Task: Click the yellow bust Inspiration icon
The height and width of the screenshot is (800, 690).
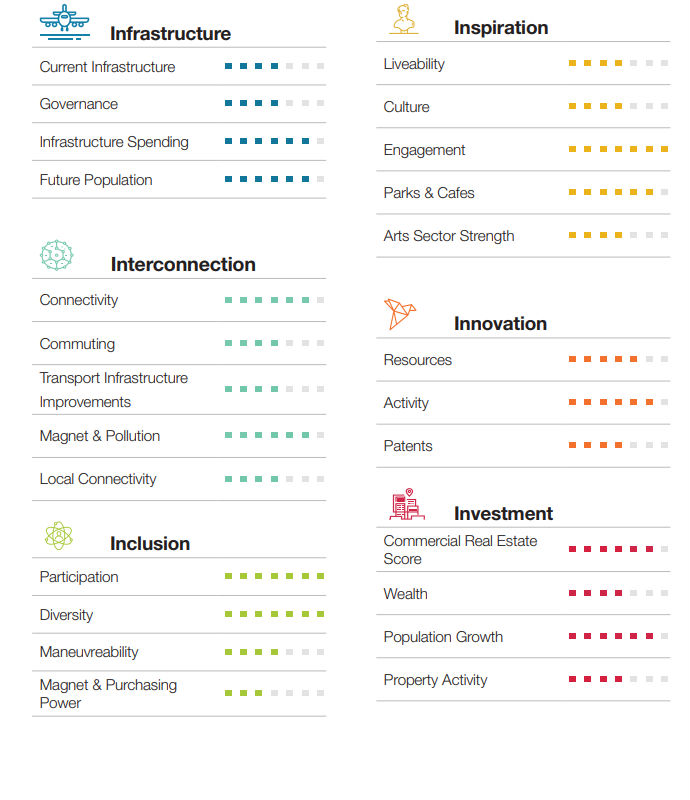Action: click(x=404, y=19)
